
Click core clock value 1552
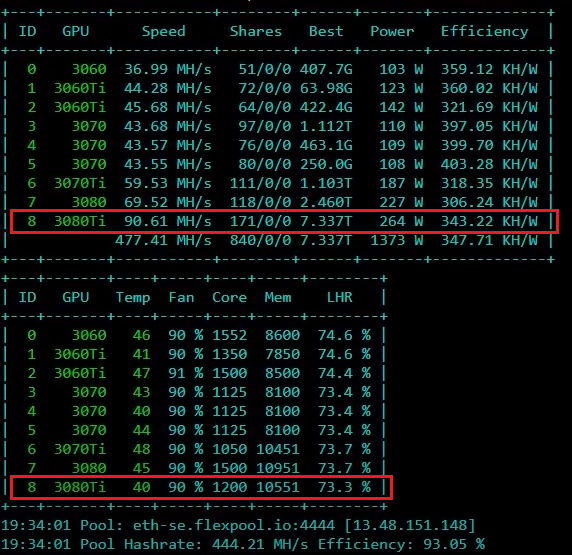pyautogui.click(x=229, y=335)
